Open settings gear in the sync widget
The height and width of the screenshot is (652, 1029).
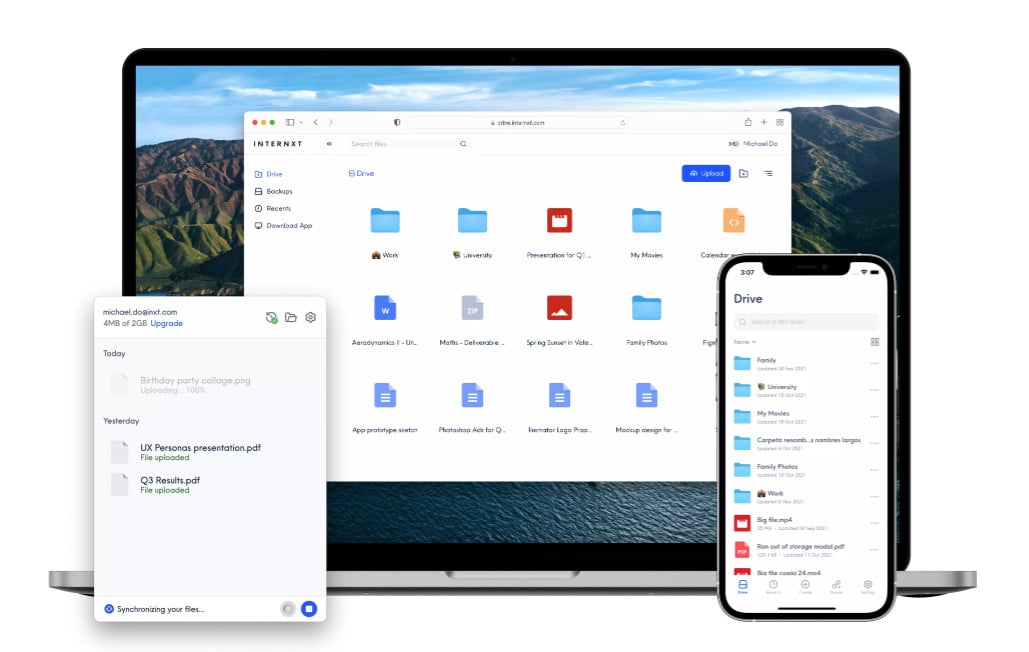pyautogui.click(x=311, y=317)
